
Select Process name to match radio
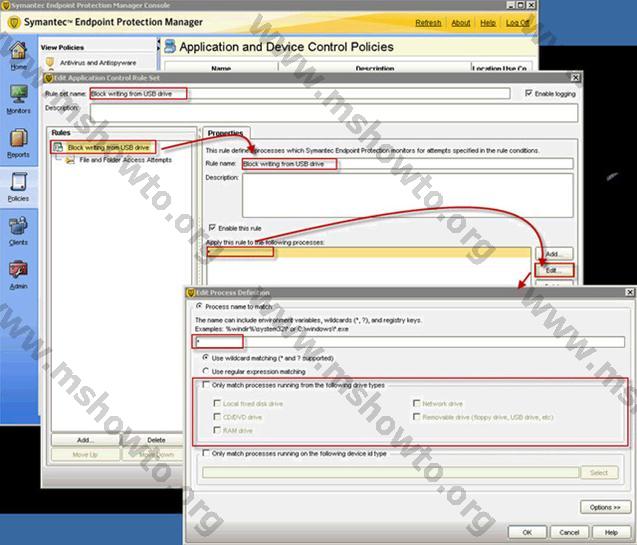[199, 306]
